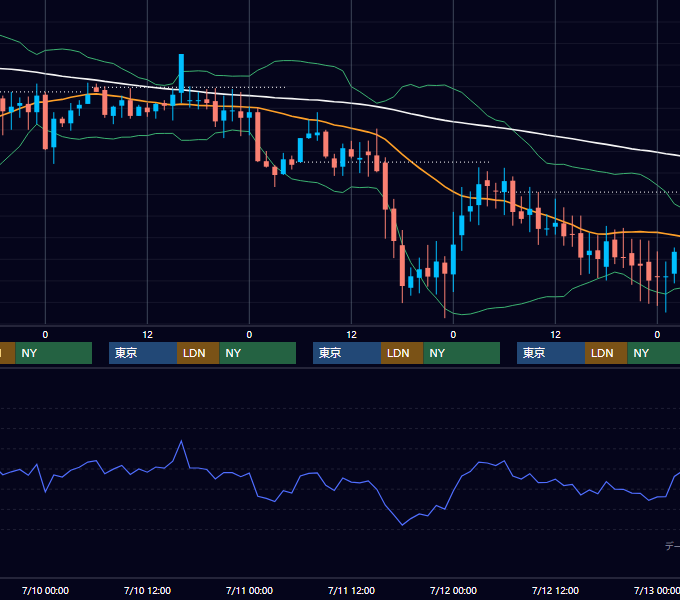Click the 0 hour tick for 7/12
680x600 pixels.
pyautogui.click(x=453, y=335)
